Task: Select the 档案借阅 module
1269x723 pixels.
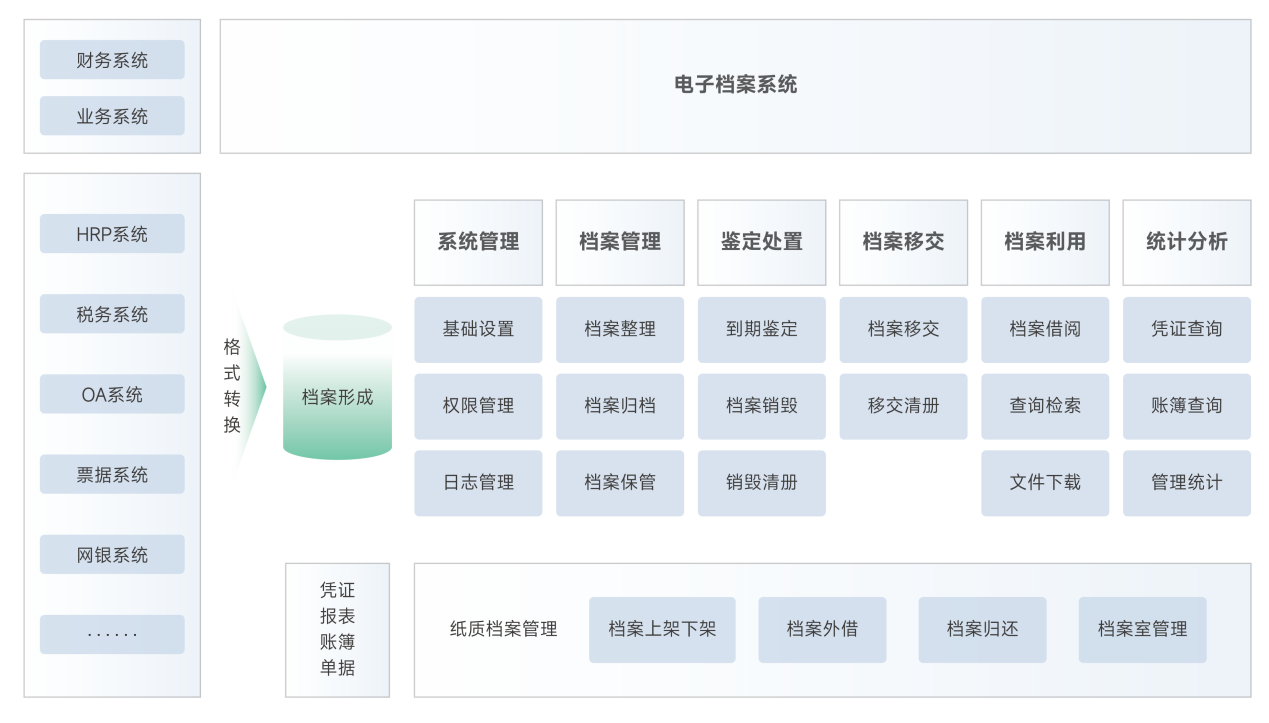Action: (1045, 330)
